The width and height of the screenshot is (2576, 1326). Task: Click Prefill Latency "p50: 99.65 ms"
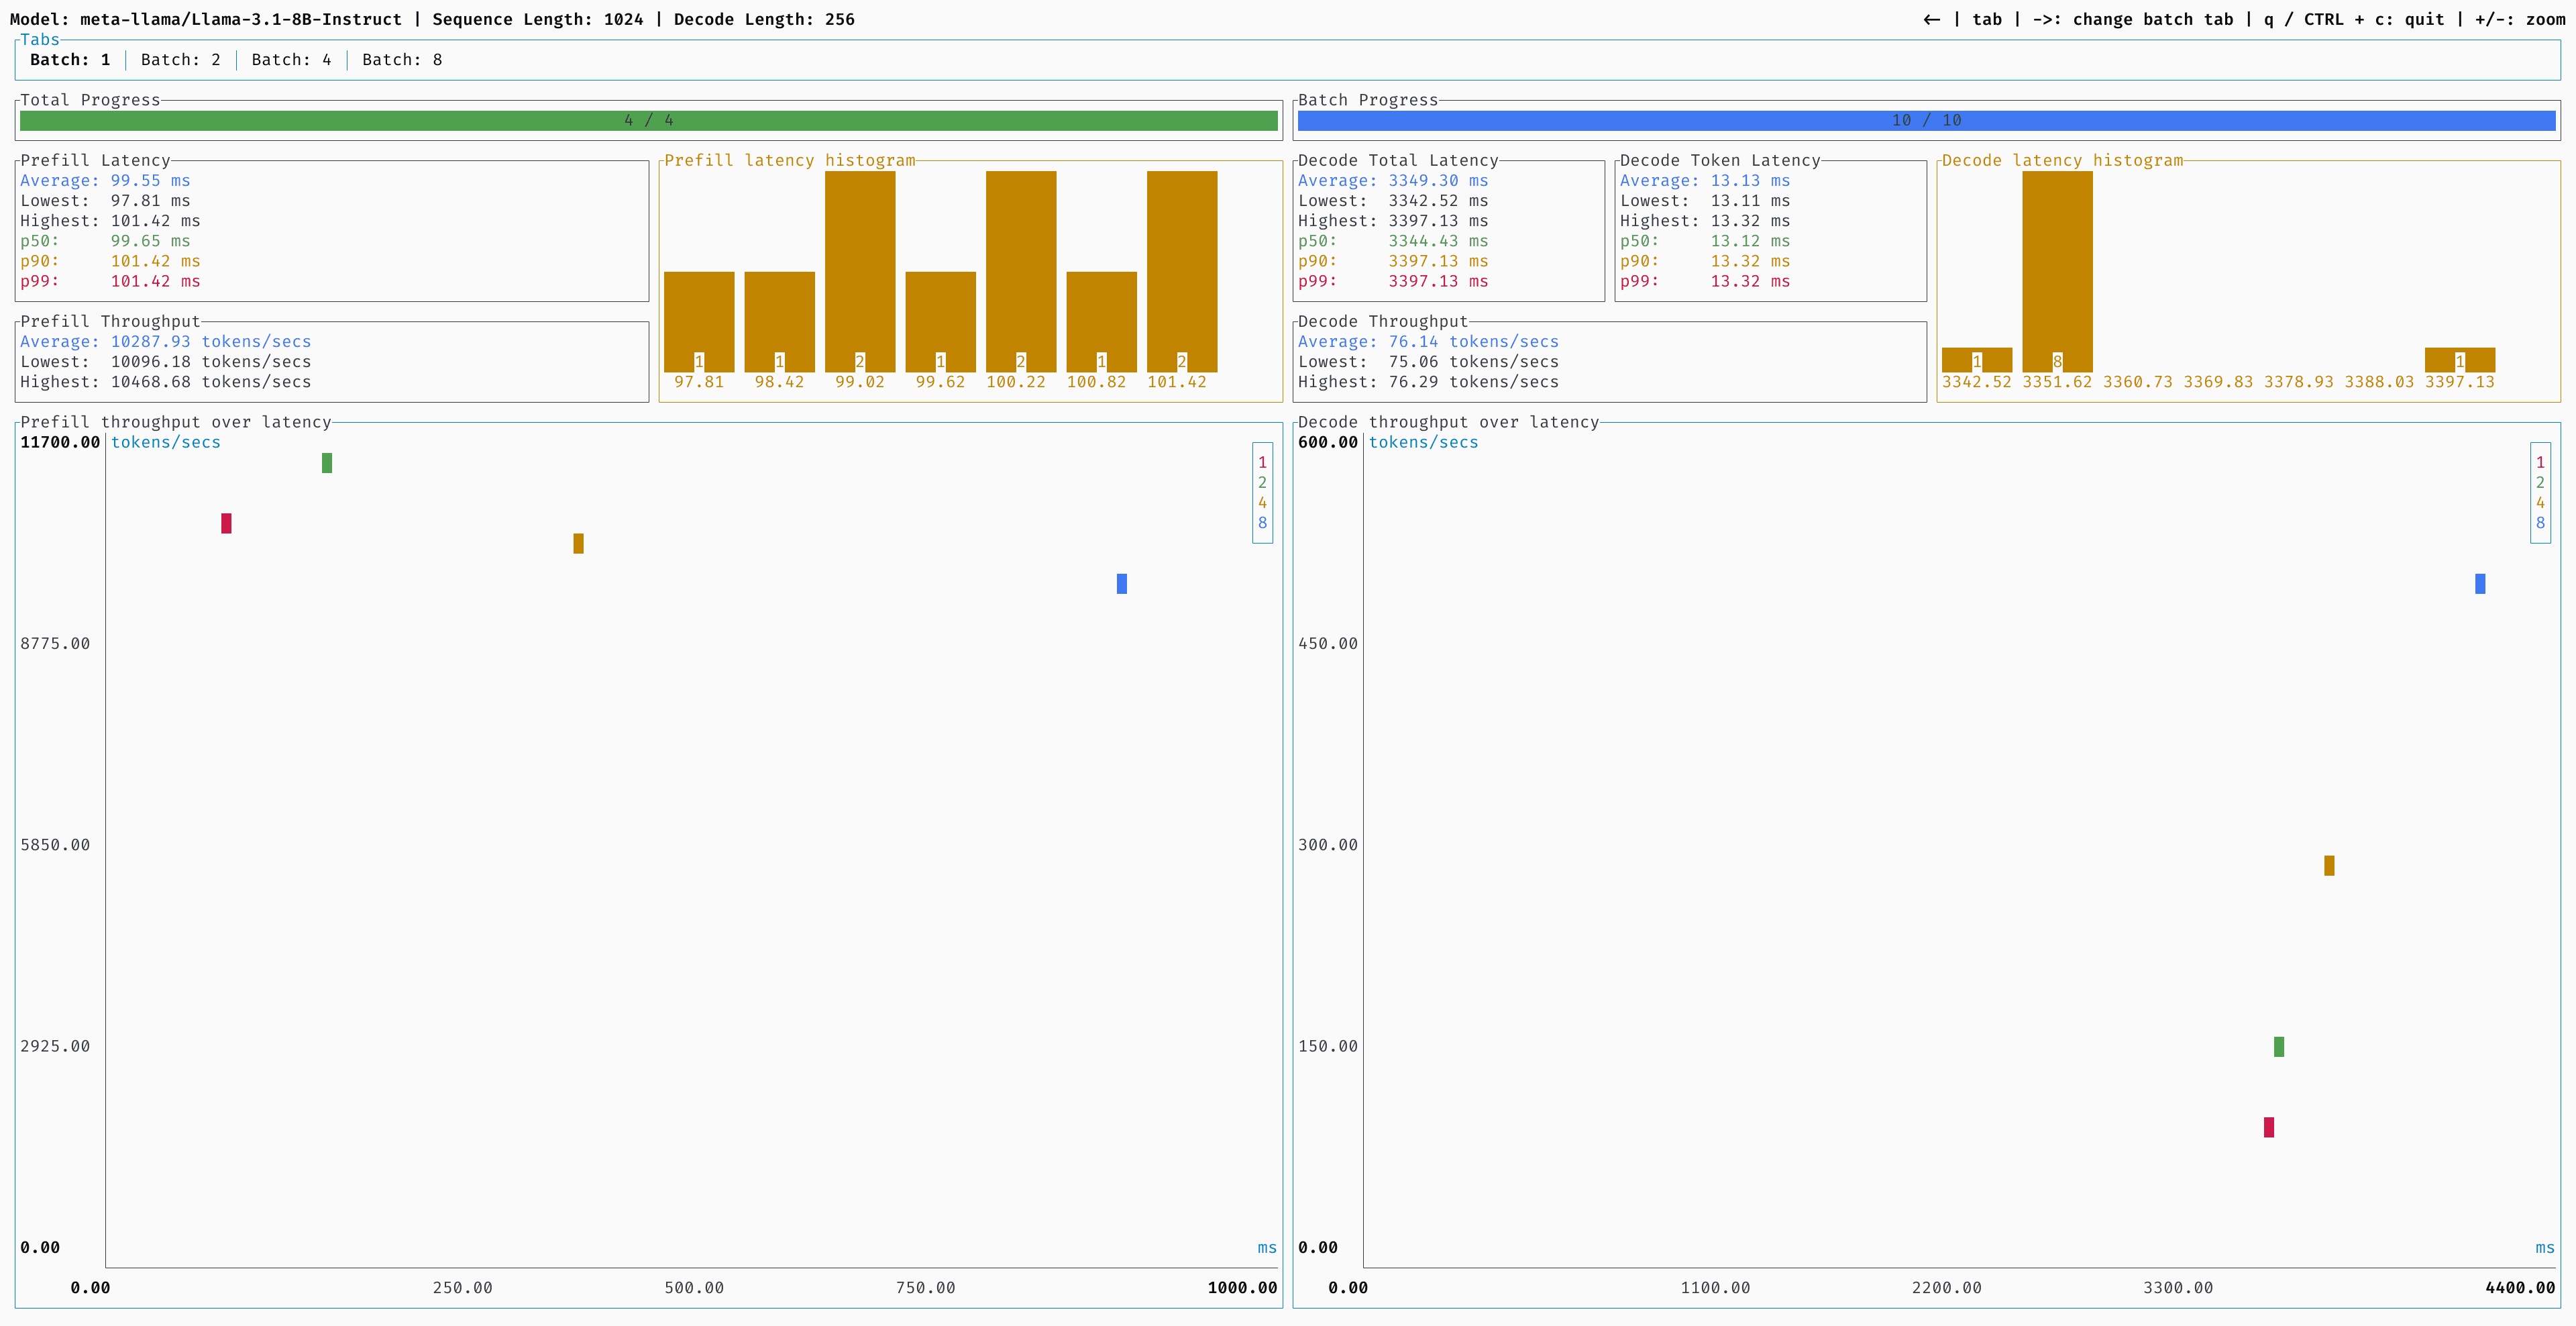[x=105, y=241]
